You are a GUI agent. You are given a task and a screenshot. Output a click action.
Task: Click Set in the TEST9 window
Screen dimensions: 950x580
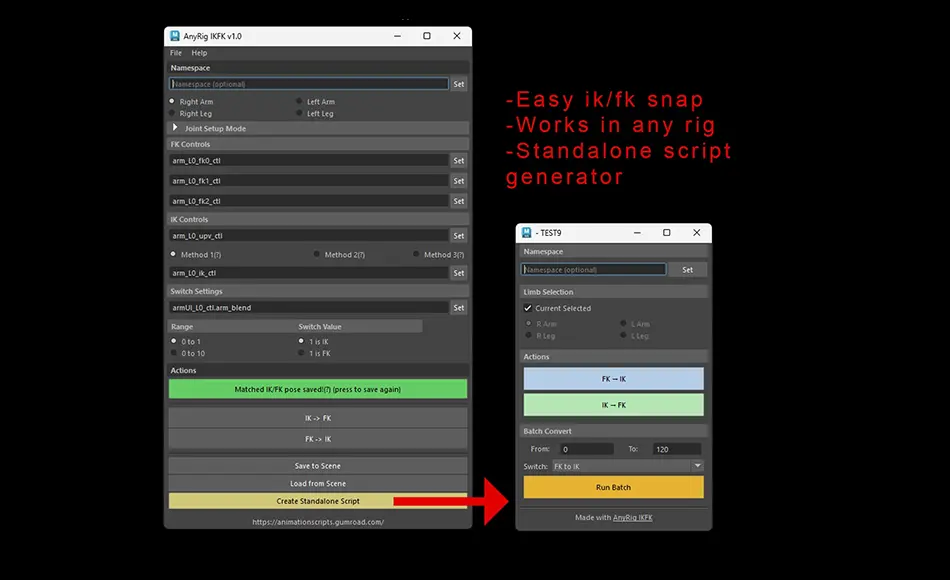[687, 270]
